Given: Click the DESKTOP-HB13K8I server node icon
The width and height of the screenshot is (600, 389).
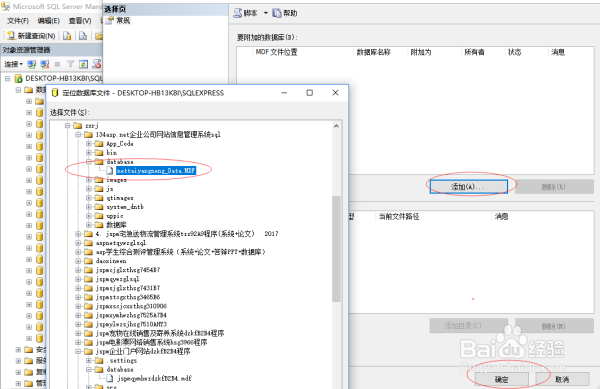Looking at the screenshot, I should click(18, 78).
